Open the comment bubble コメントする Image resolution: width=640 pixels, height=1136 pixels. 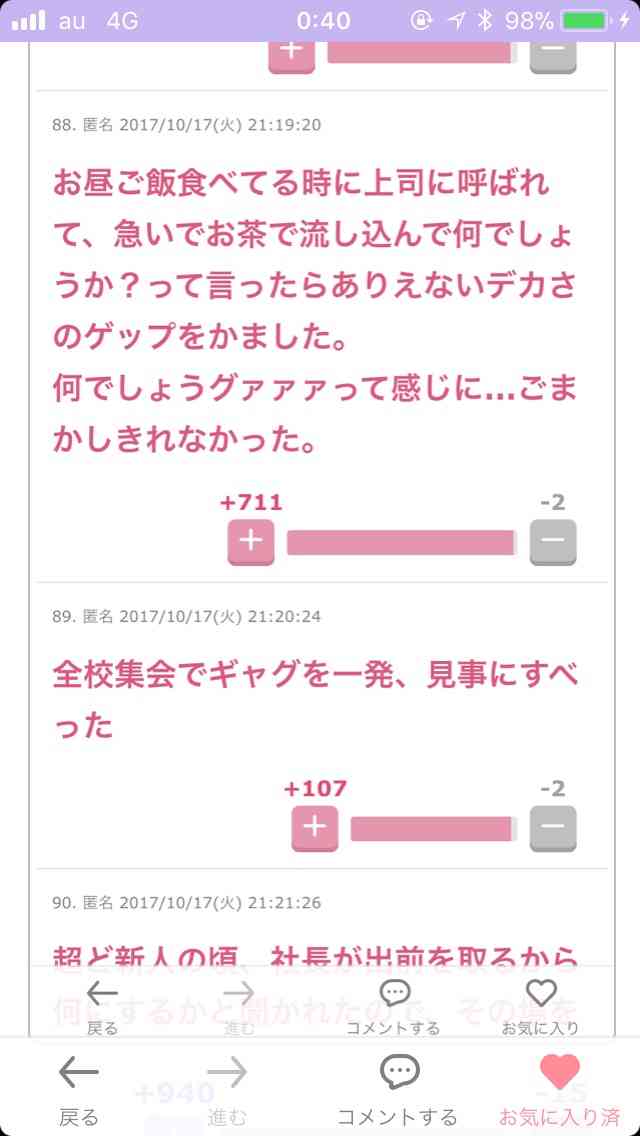pyautogui.click(x=397, y=1090)
